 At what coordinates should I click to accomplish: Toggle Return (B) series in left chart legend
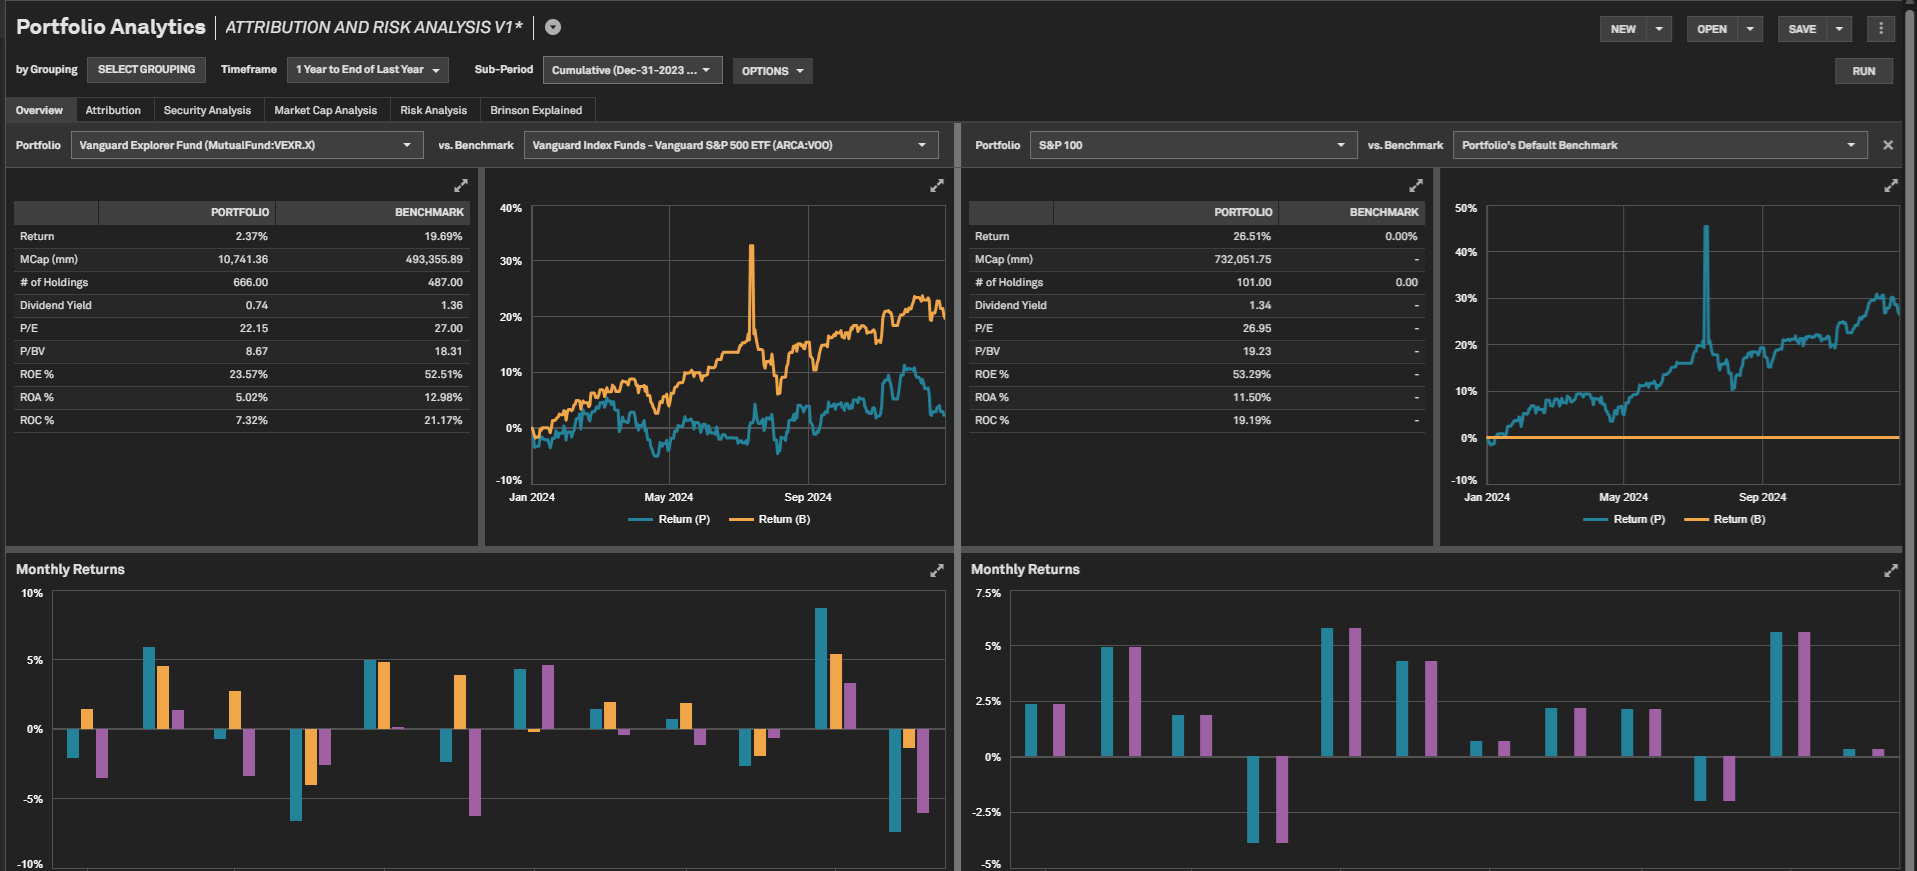(x=770, y=519)
